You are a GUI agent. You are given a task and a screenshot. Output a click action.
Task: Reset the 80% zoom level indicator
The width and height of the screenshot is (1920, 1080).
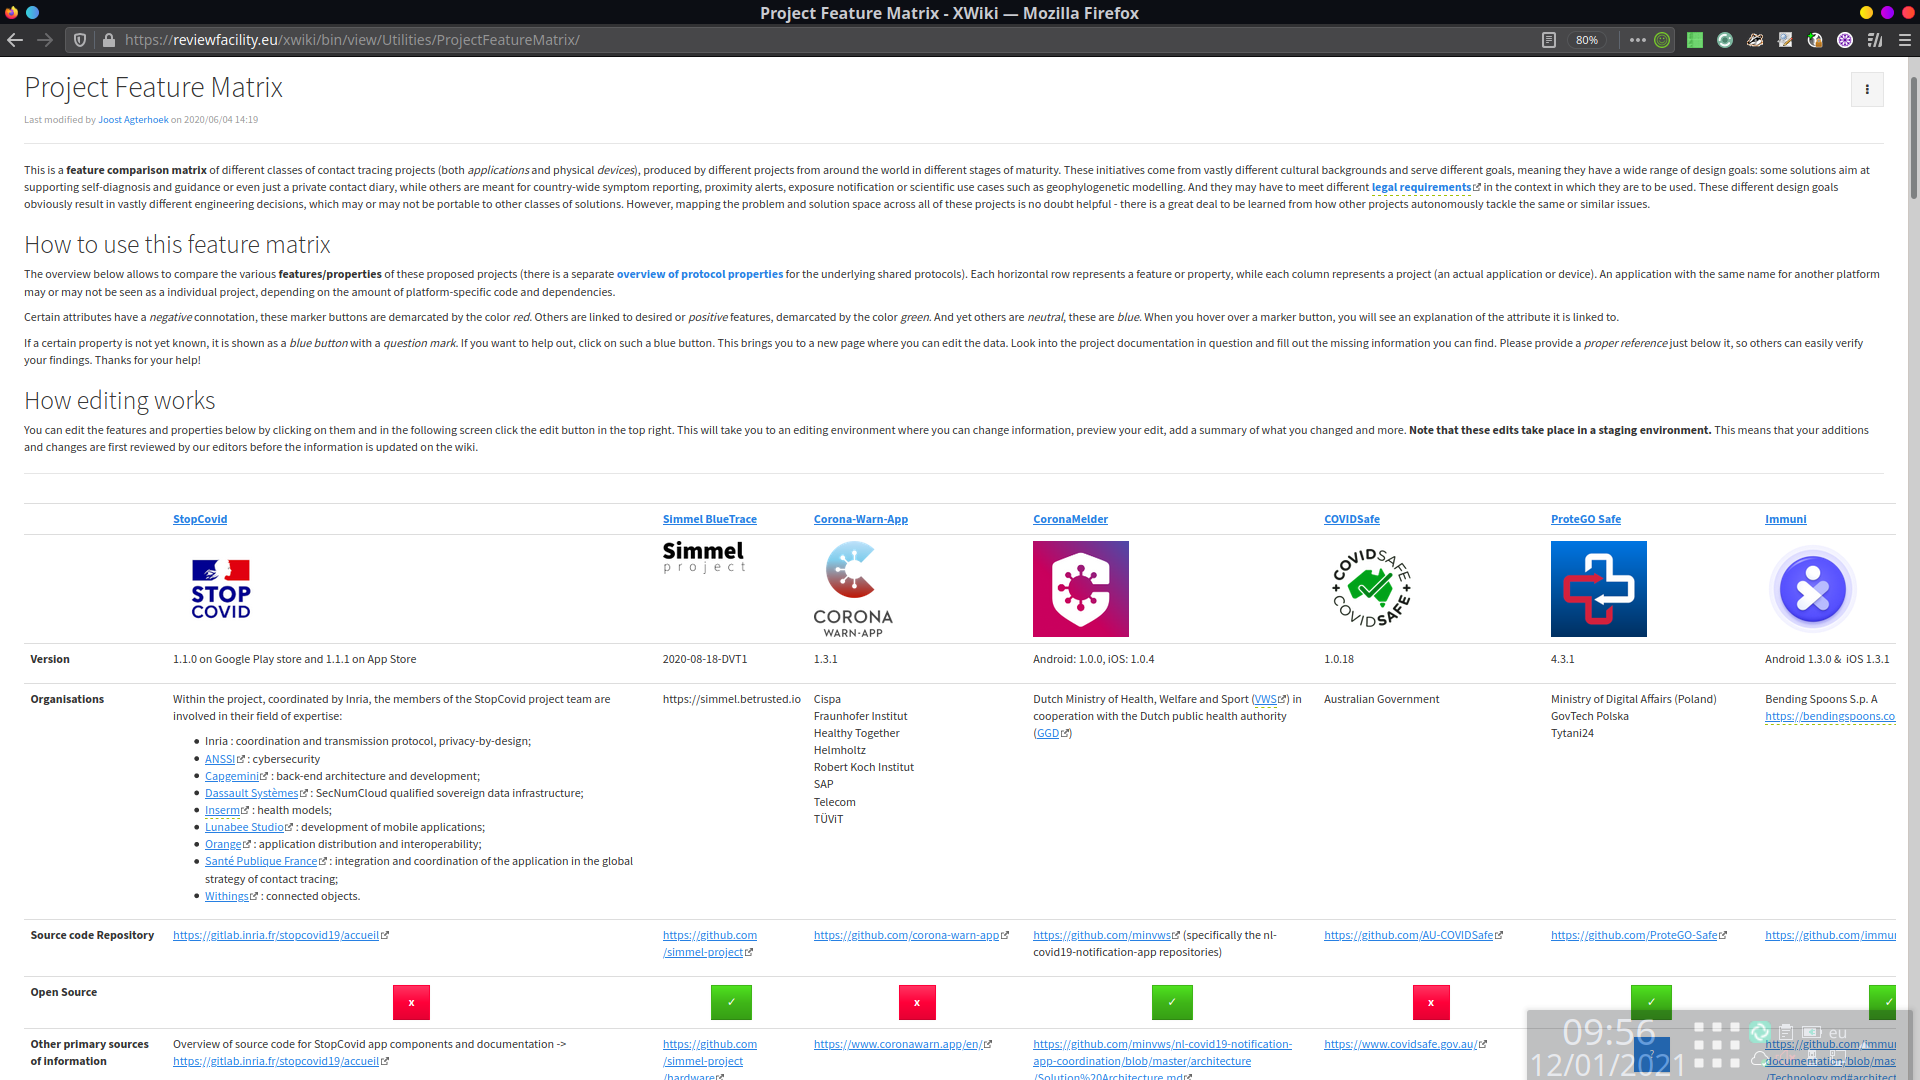pos(1587,40)
